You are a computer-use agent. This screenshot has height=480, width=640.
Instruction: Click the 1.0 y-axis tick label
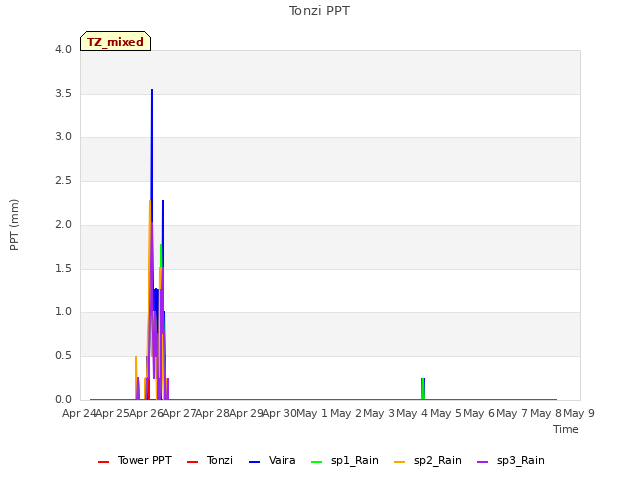pyautogui.click(x=63, y=311)
